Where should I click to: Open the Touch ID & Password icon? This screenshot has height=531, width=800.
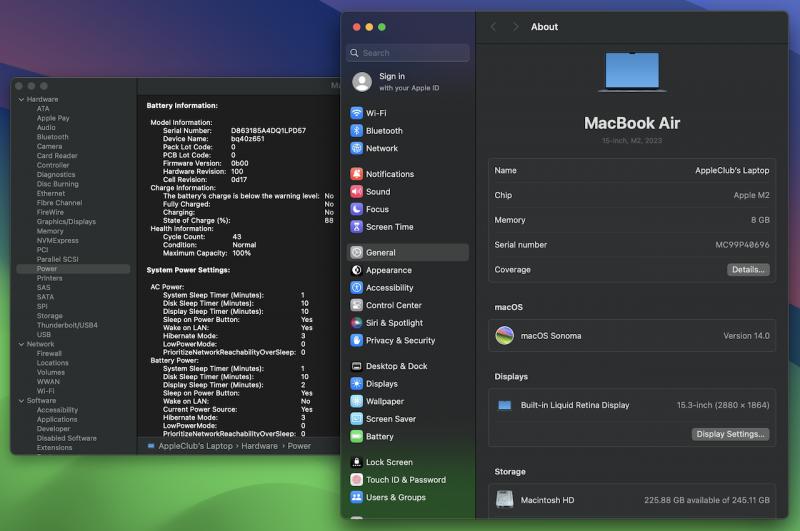tap(357, 480)
